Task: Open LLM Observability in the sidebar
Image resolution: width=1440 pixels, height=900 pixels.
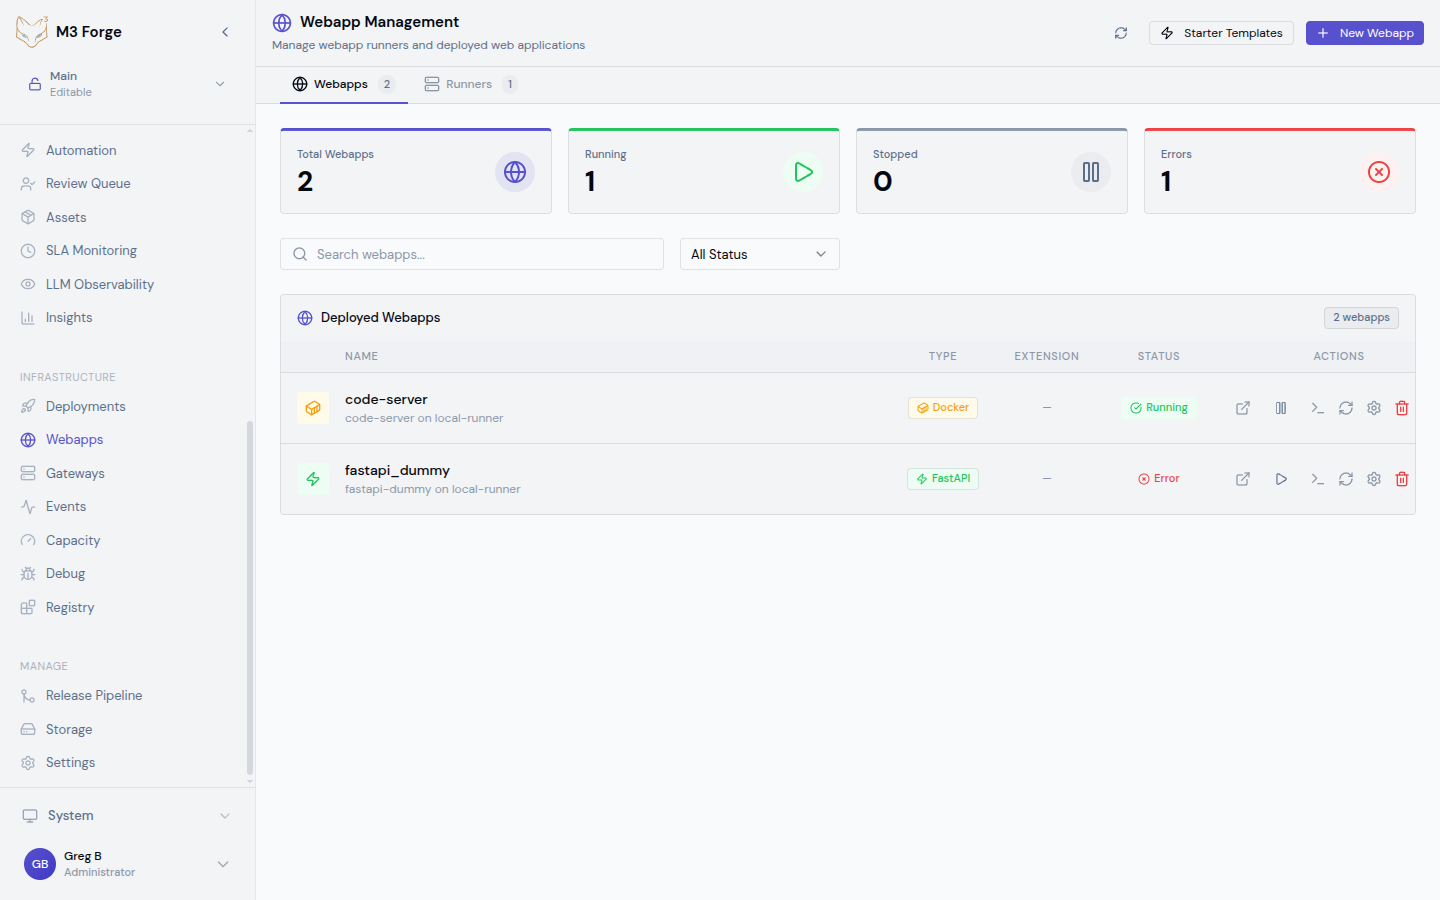Action: (x=100, y=284)
